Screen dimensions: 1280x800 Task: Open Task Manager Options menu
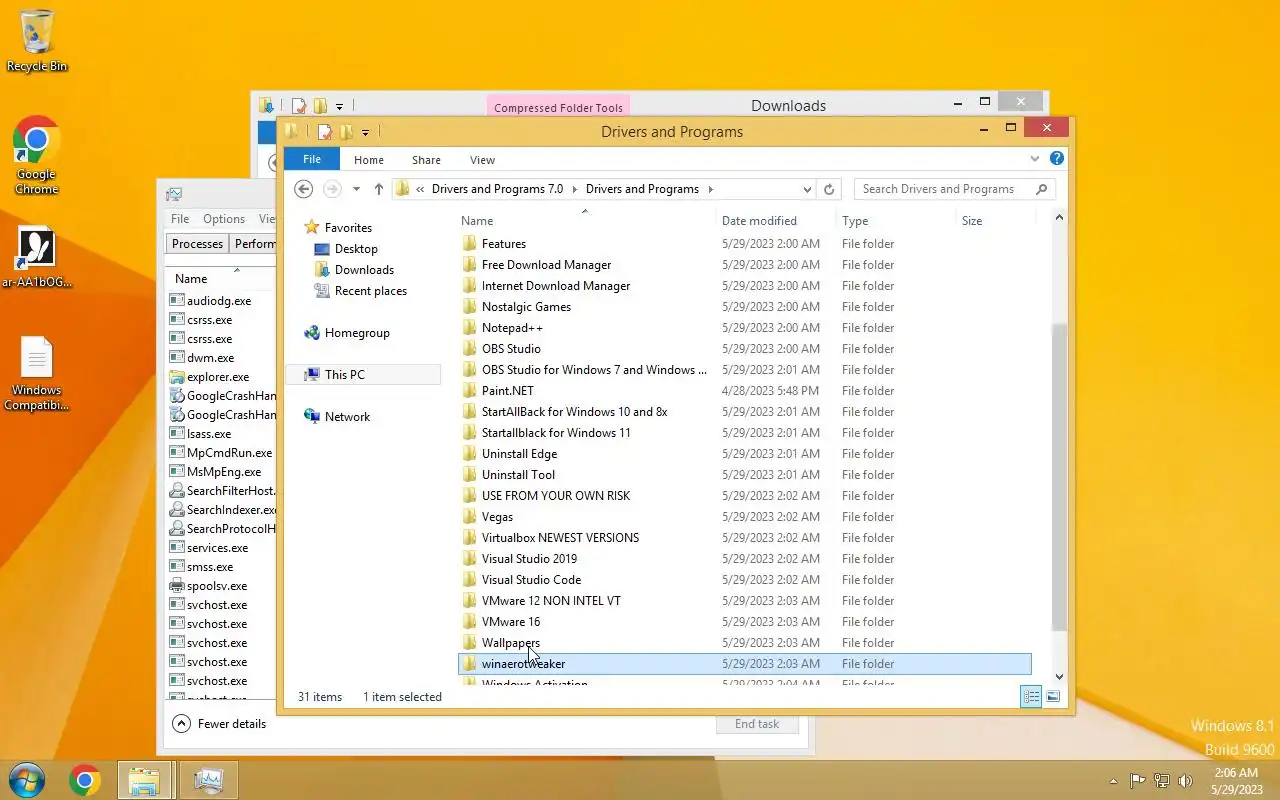pyautogui.click(x=224, y=219)
